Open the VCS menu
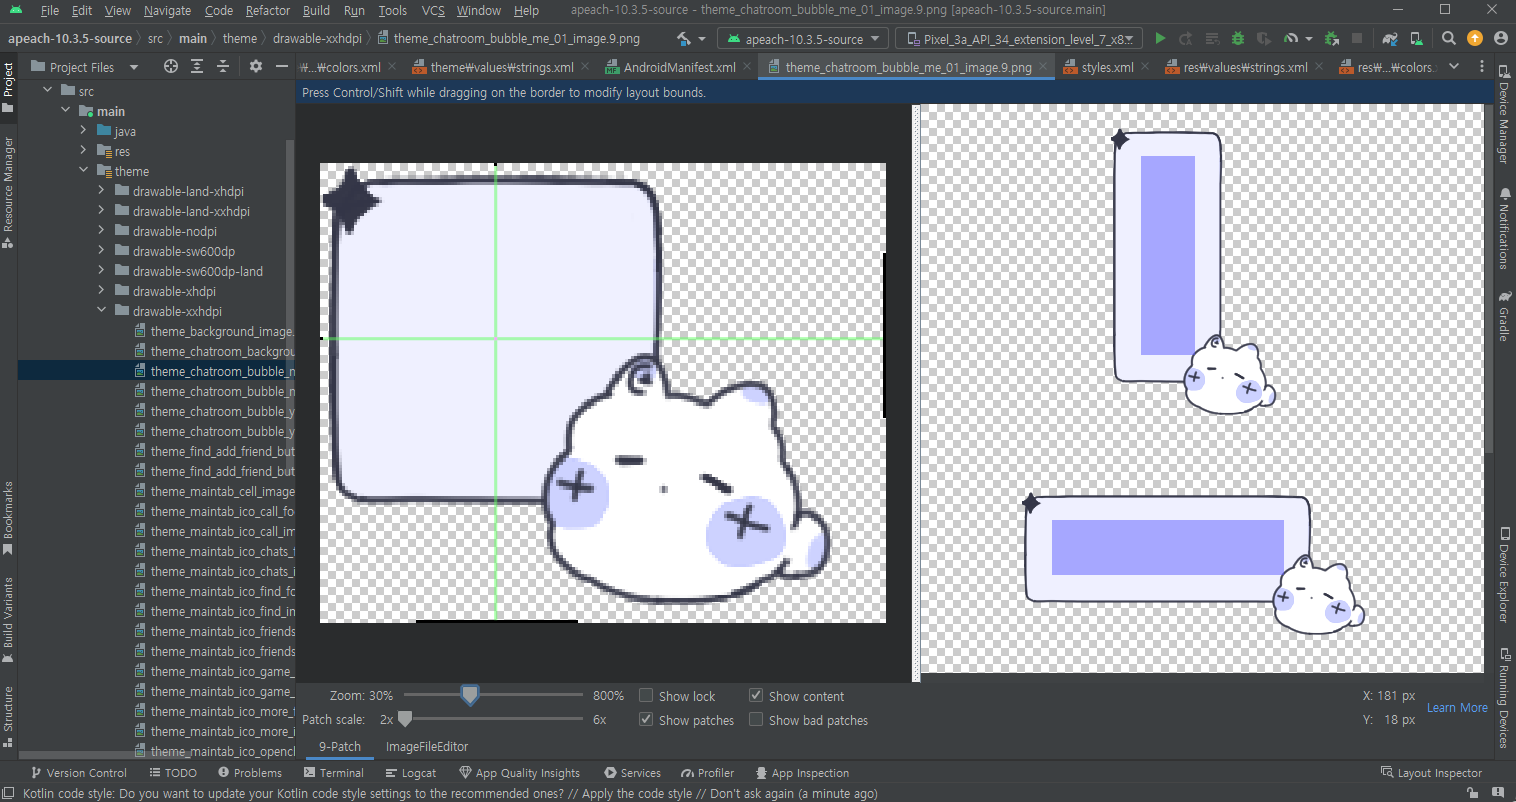 433,10
